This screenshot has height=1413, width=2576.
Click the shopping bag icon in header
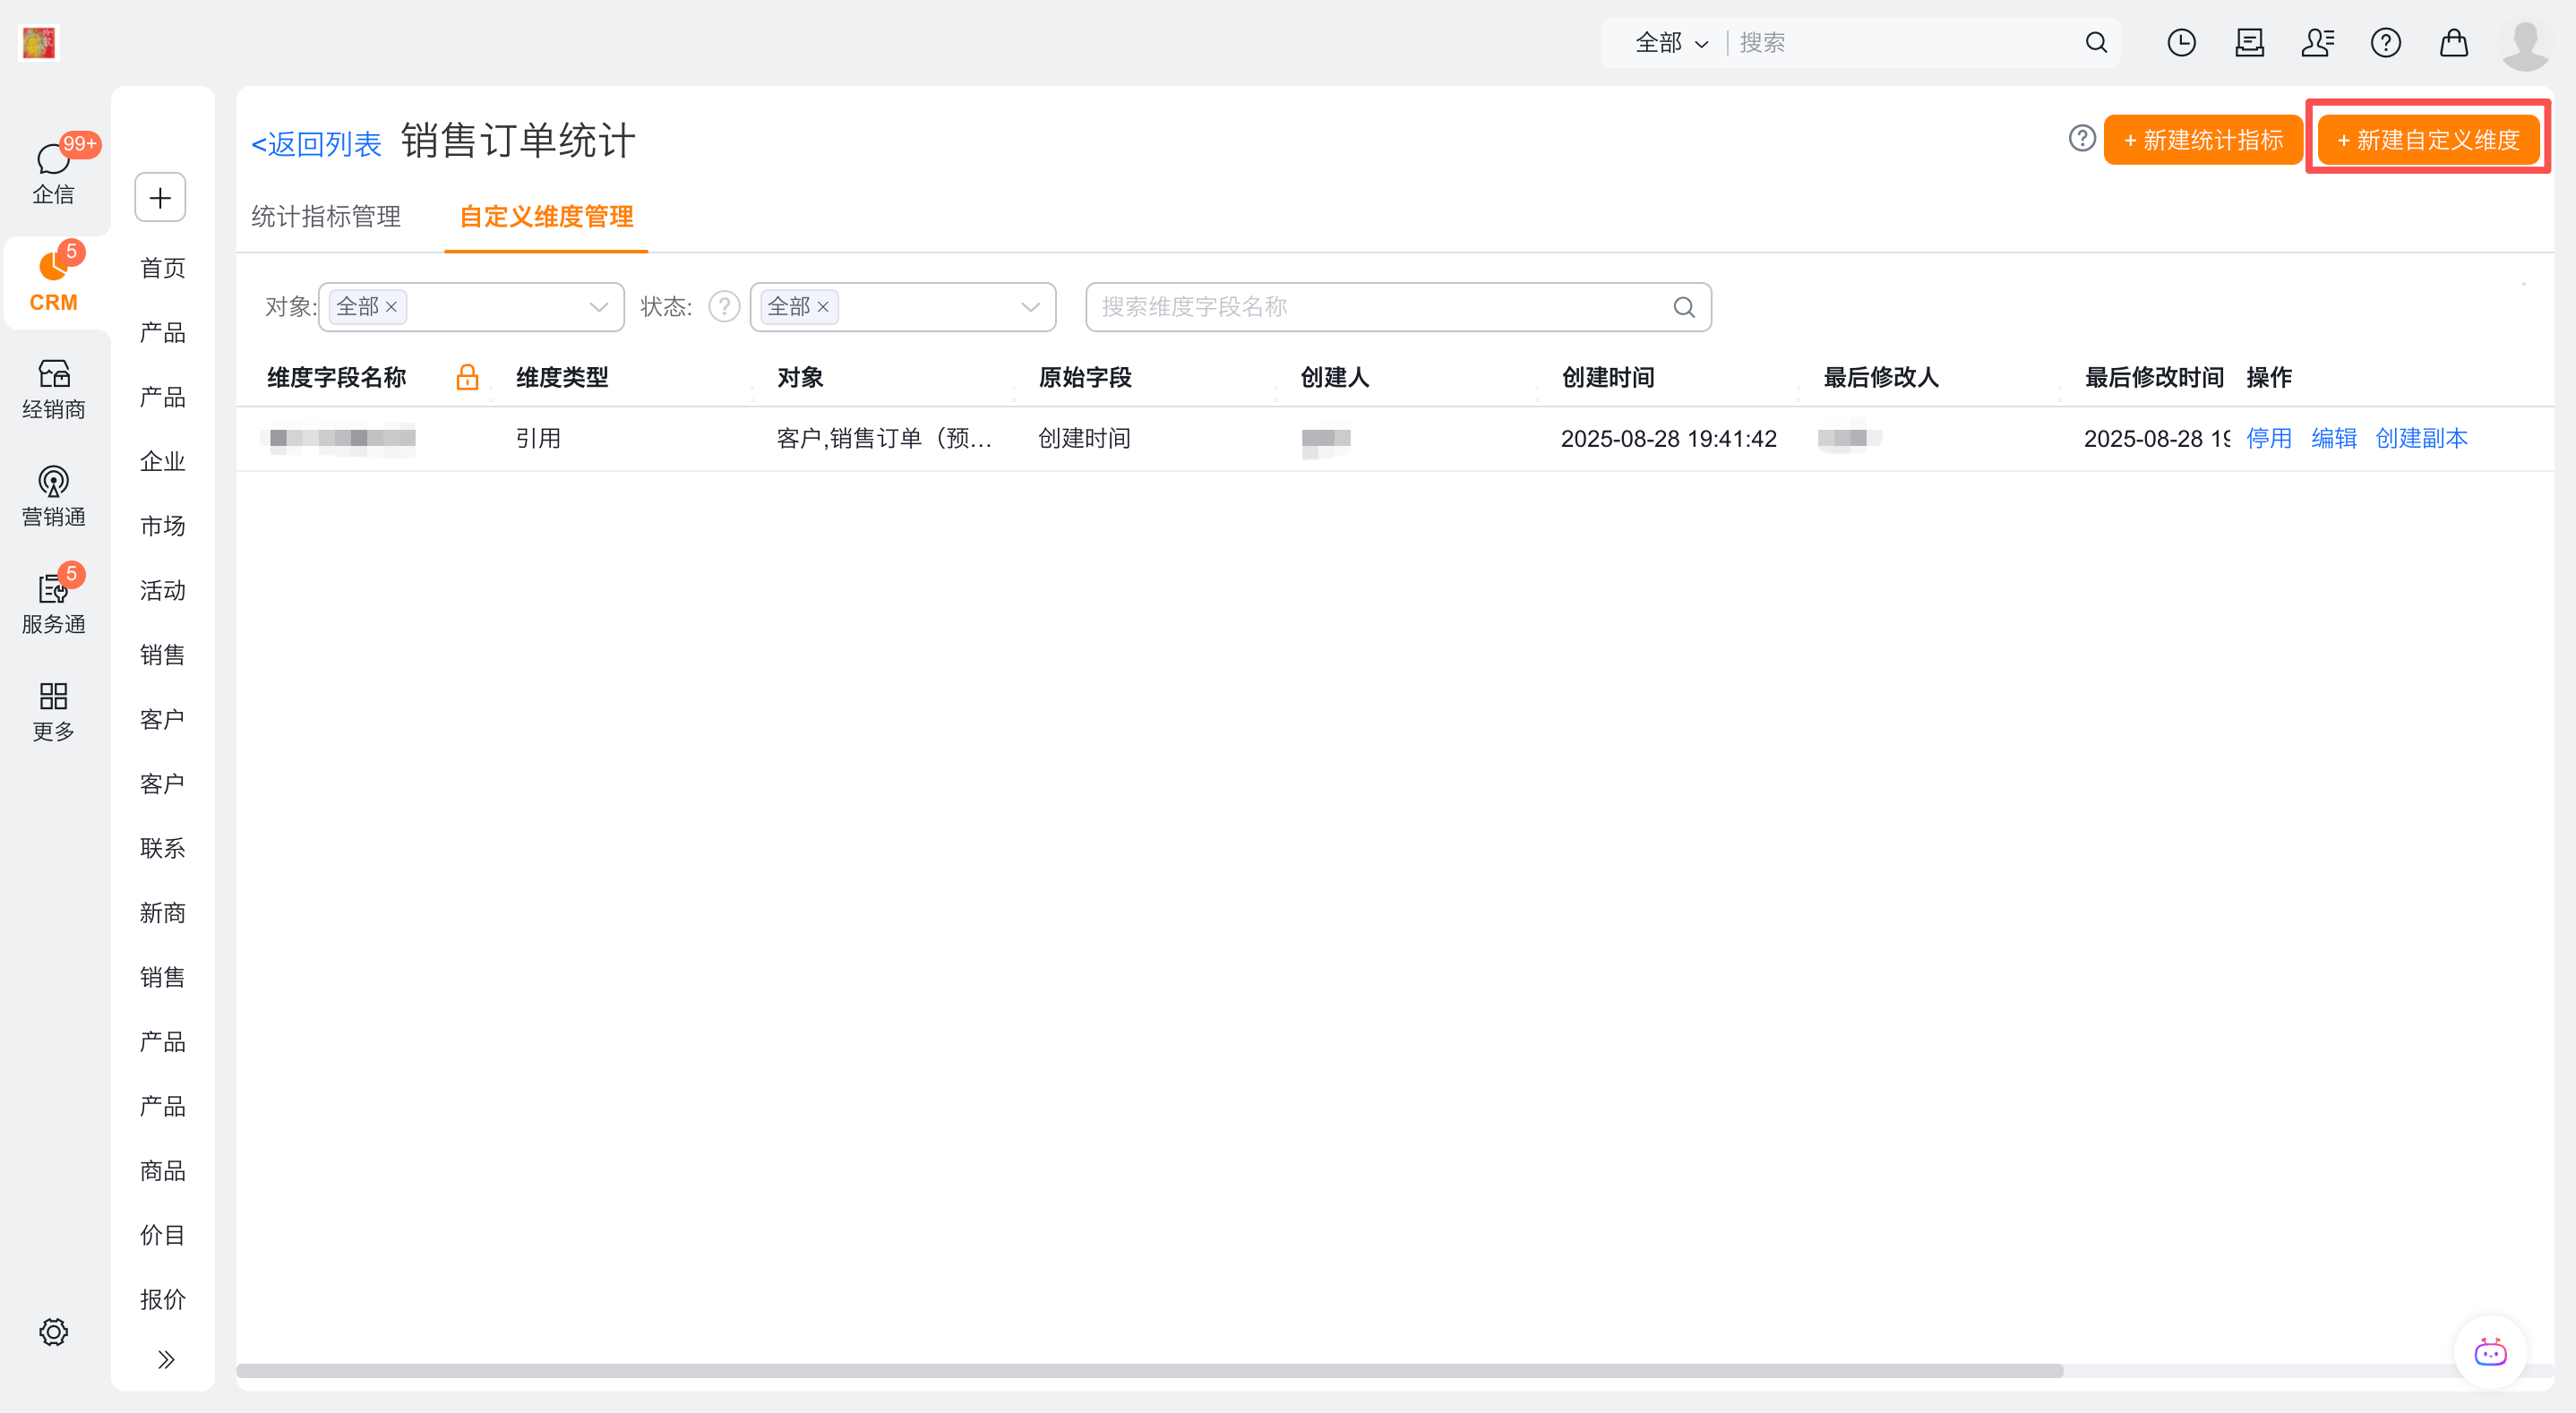click(x=2453, y=43)
